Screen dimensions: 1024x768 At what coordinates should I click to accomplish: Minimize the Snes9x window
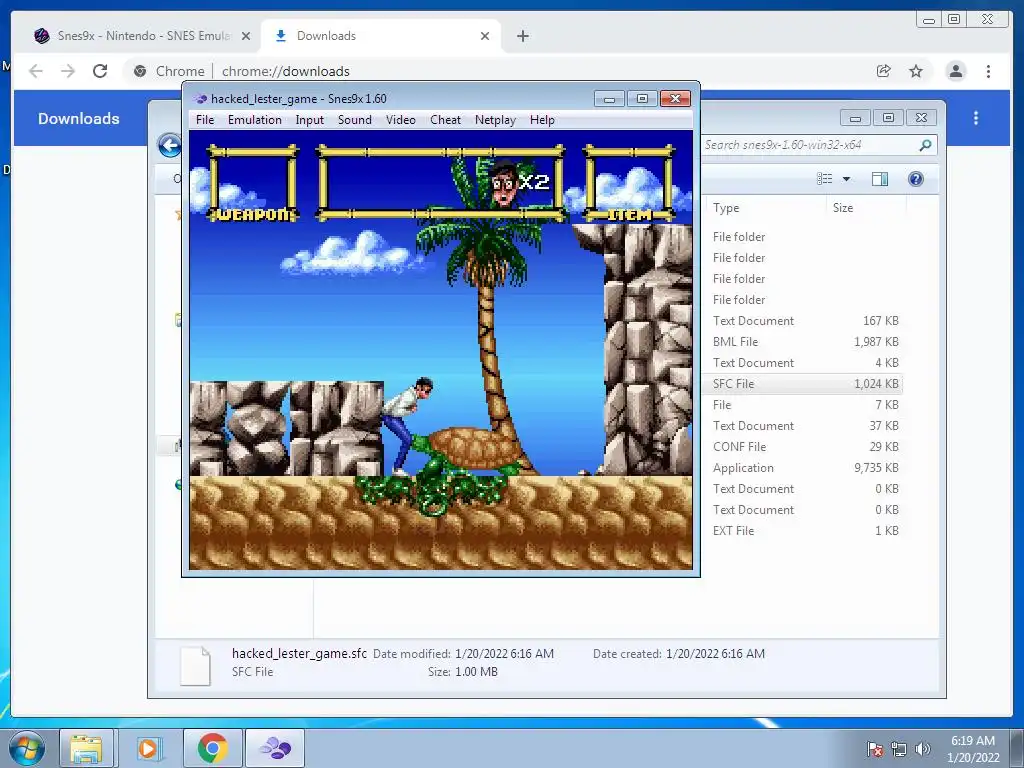tap(609, 99)
